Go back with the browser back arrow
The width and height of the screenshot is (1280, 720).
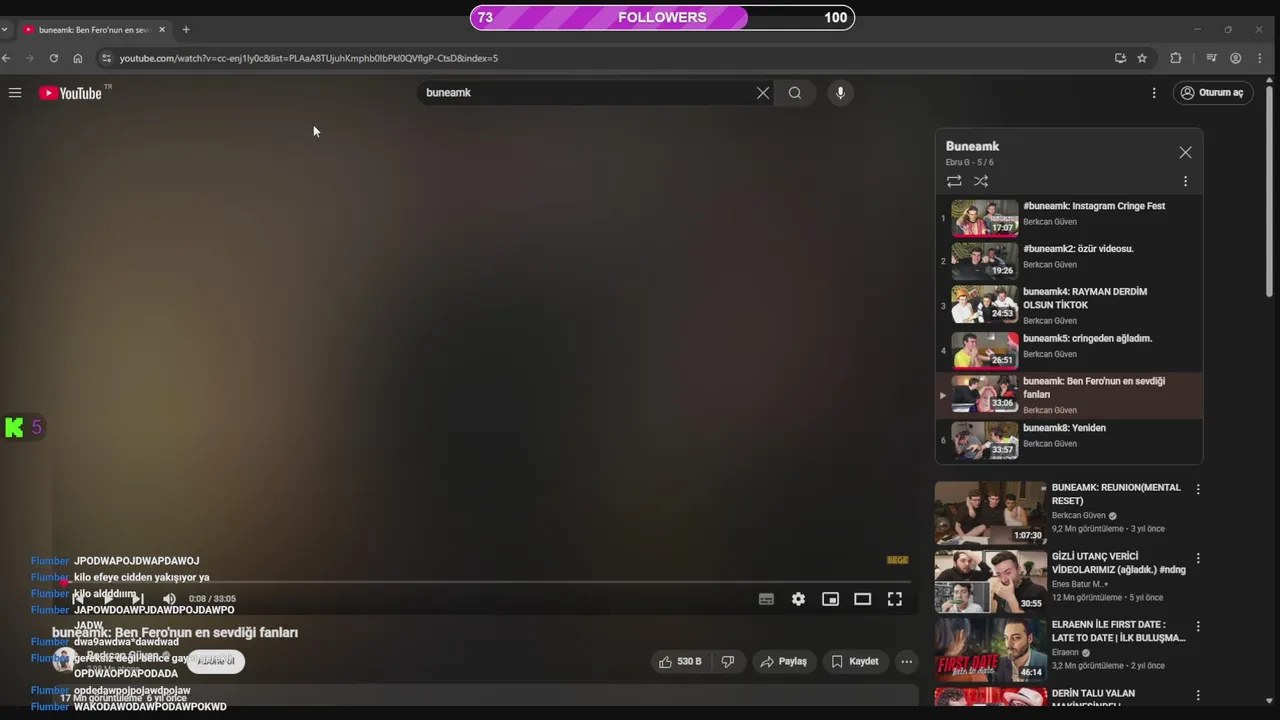click(7, 58)
